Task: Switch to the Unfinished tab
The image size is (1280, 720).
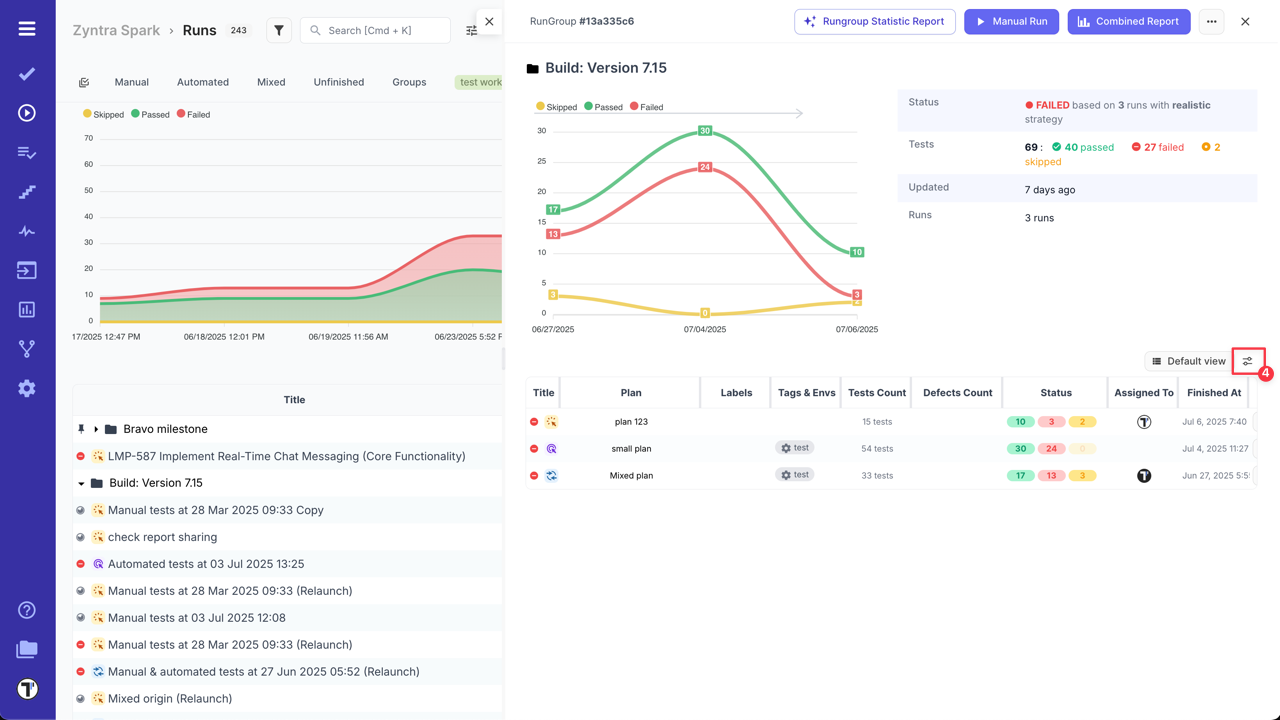Action: 338,82
